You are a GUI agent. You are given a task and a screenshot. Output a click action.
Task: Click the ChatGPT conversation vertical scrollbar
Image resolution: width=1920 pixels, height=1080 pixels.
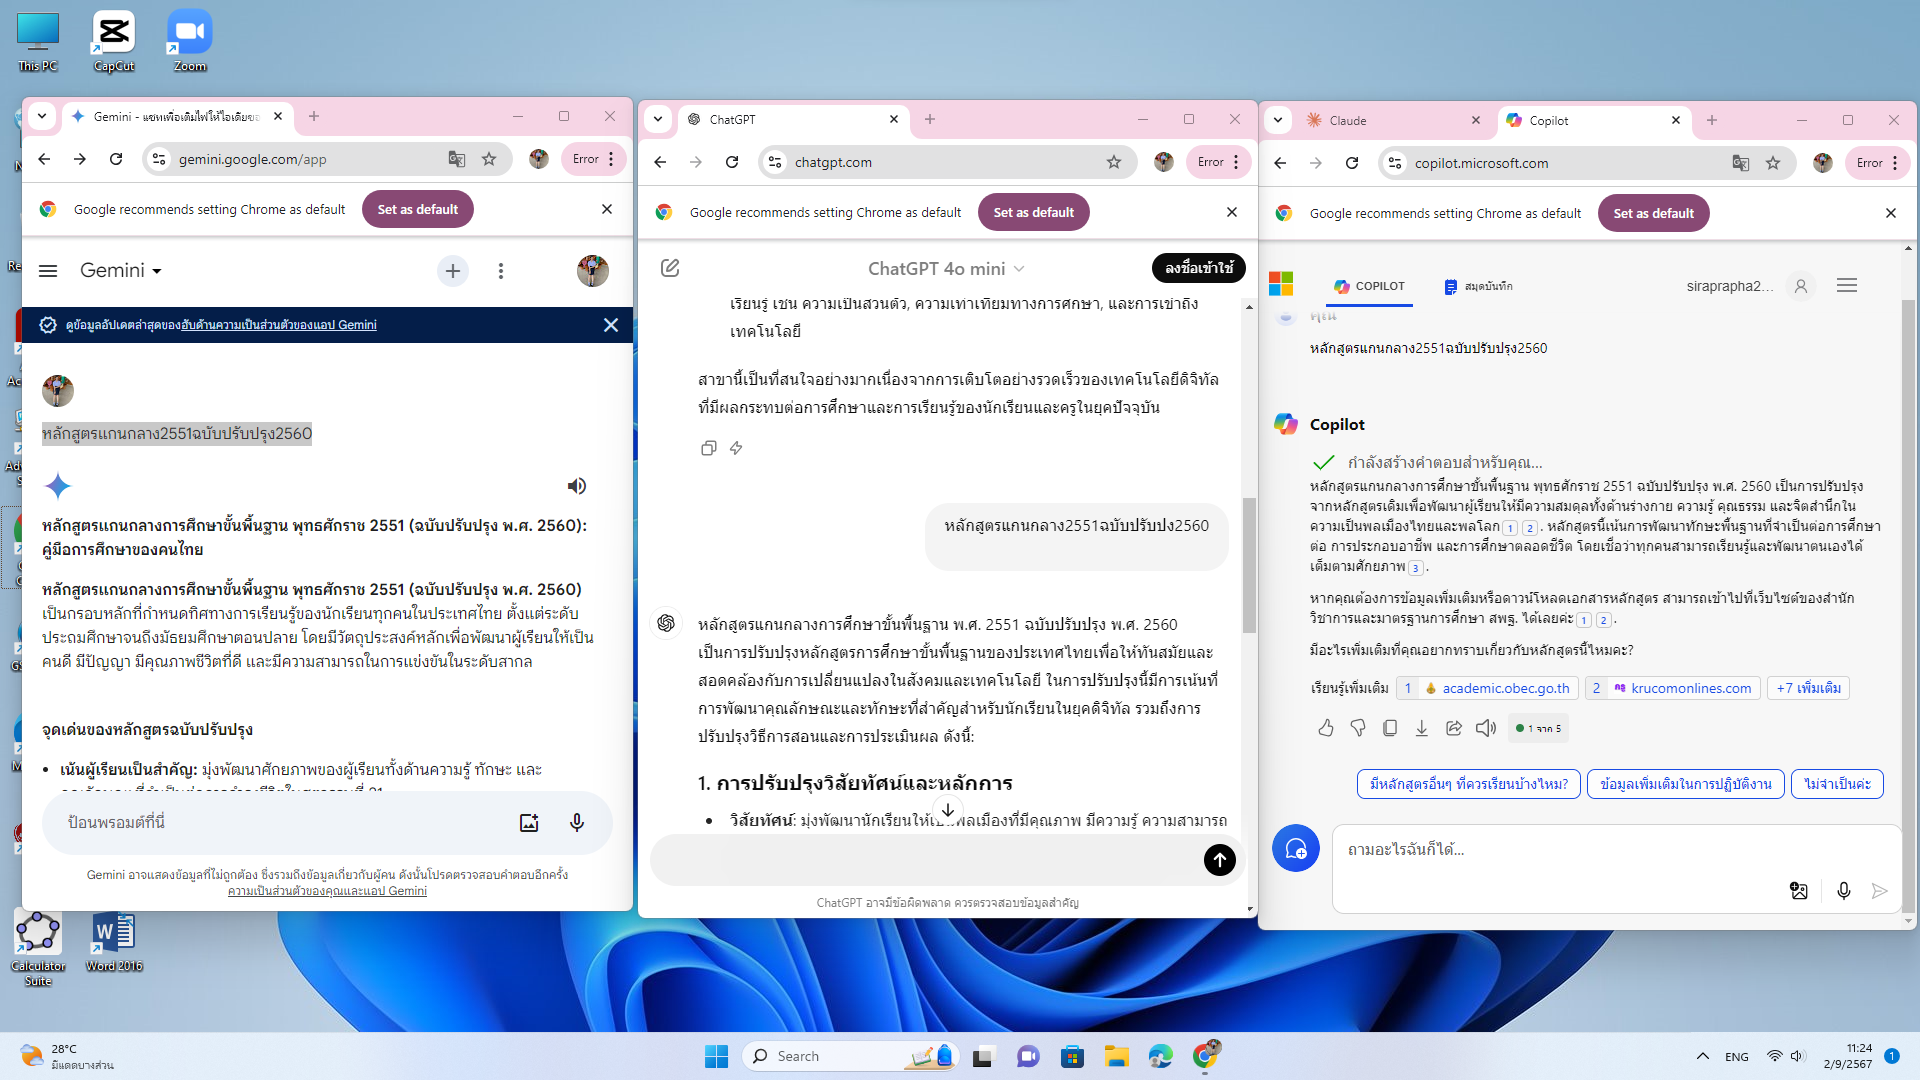(x=1249, y=565)
